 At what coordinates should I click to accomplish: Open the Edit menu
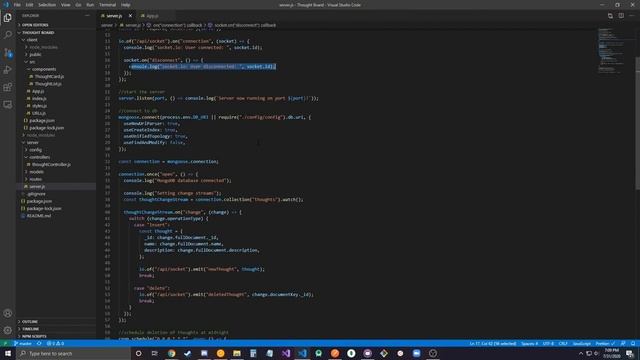click(29, 5)
